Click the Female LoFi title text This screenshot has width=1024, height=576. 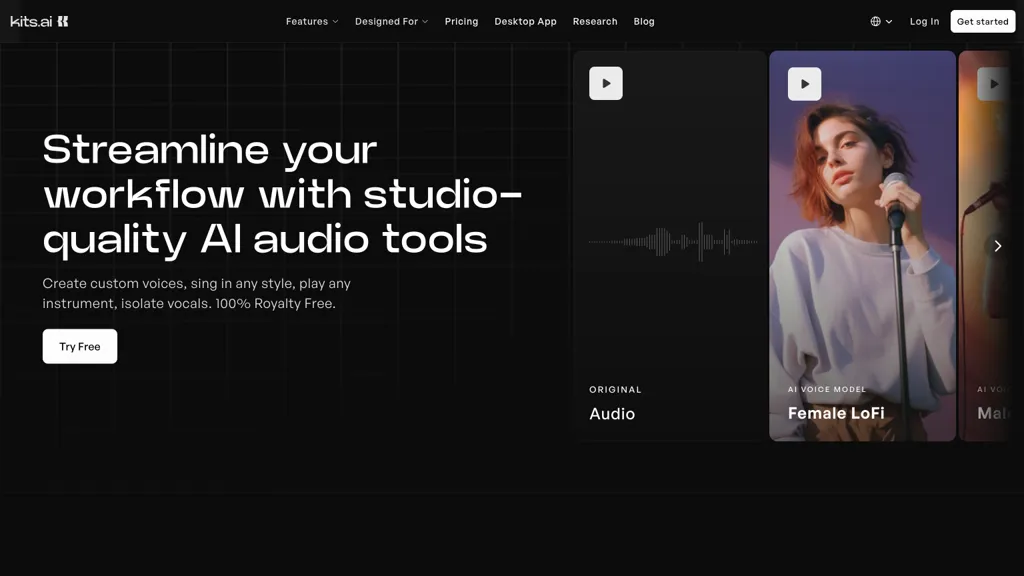tap(836, 413)
